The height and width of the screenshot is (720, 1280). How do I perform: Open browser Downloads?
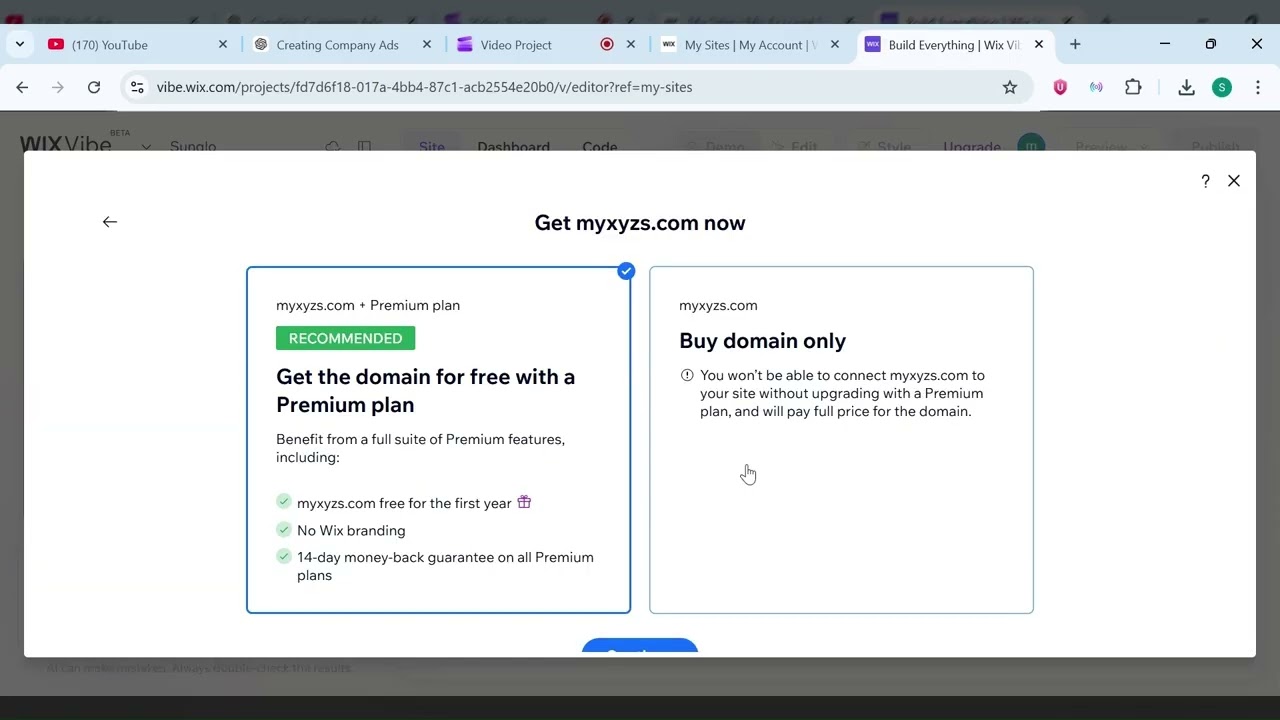[x=1186, y=87]
